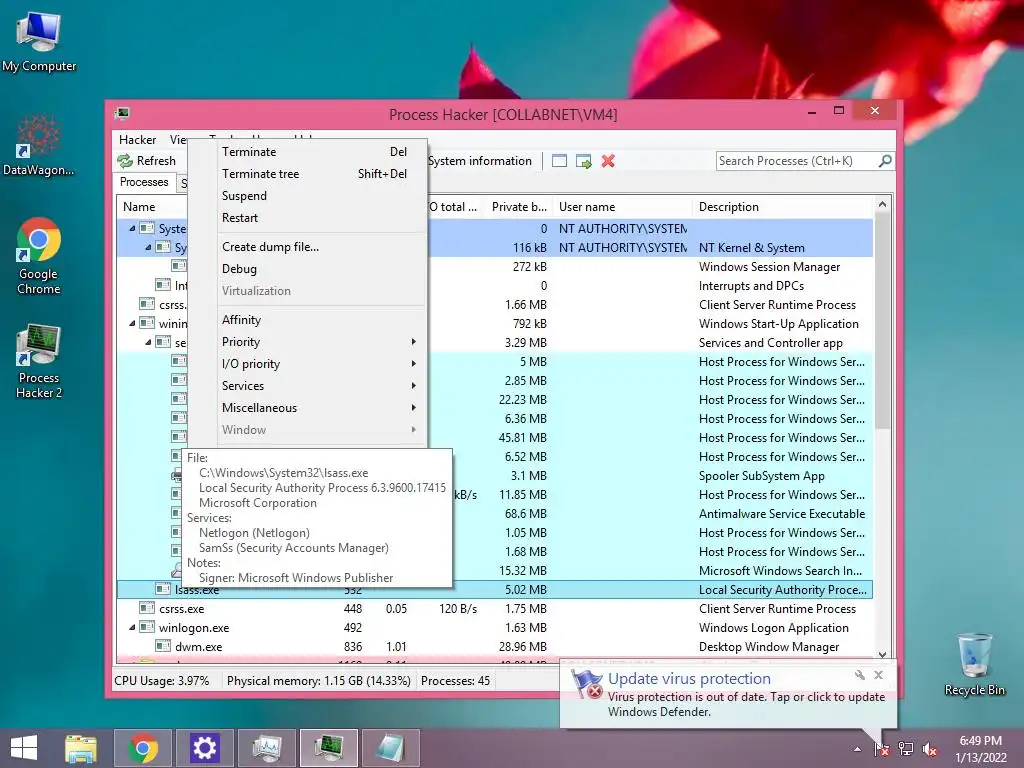This screenshot has height=768, width=1024.
Task: Choose Suspend in the context menu
Action: tap(319, 196)
